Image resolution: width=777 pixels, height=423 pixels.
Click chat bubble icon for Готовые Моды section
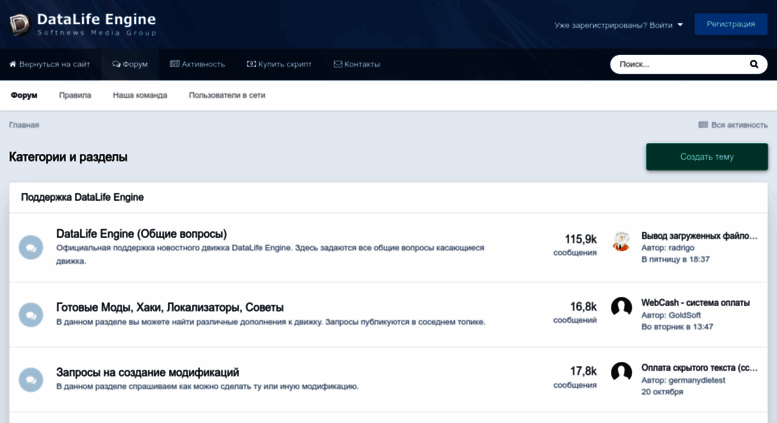(31, 315)
